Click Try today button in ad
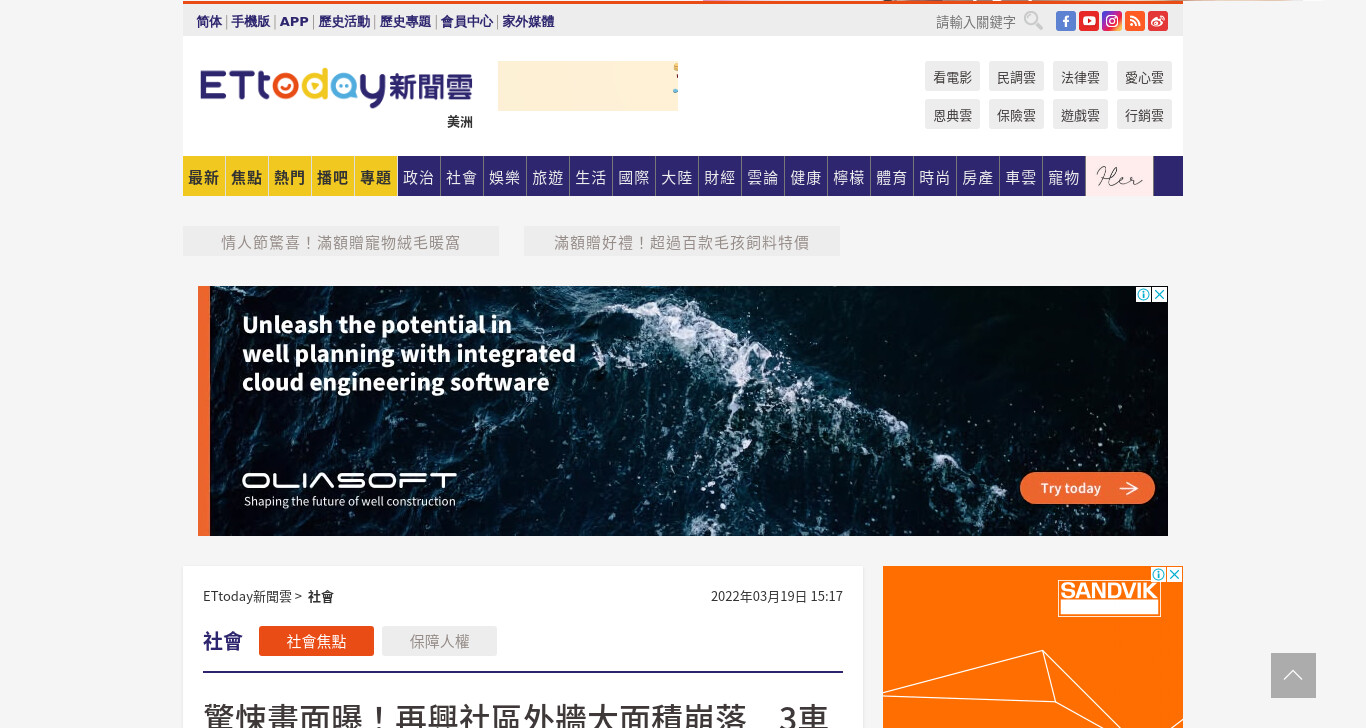The width and height of the screenshot is (1366, 728). coord(1087,488)
